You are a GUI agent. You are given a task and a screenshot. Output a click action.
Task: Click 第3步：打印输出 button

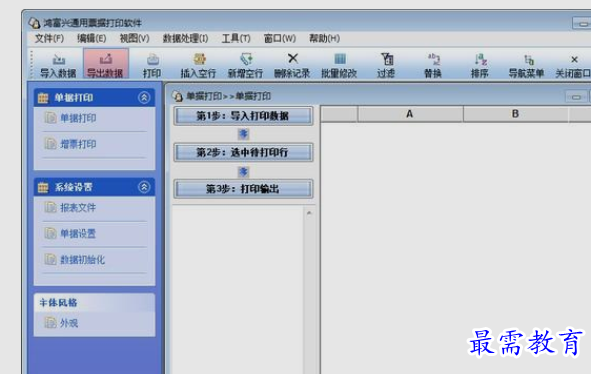point(243,189)
